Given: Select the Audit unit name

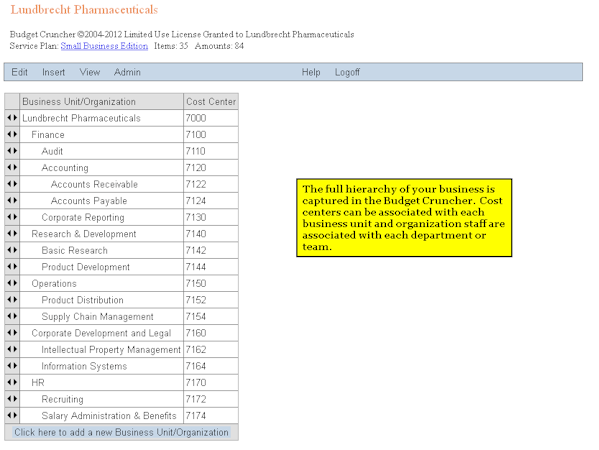Looking at the screenshot, I should [x=52, y=151].
